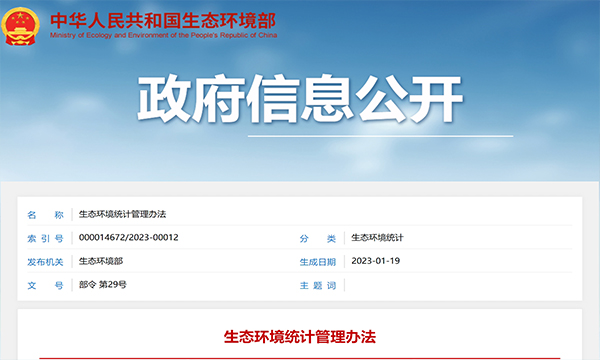The image size is (600, 360).
Task: Click the issuing agency value 生态环境部
Action: coord(101,261)
